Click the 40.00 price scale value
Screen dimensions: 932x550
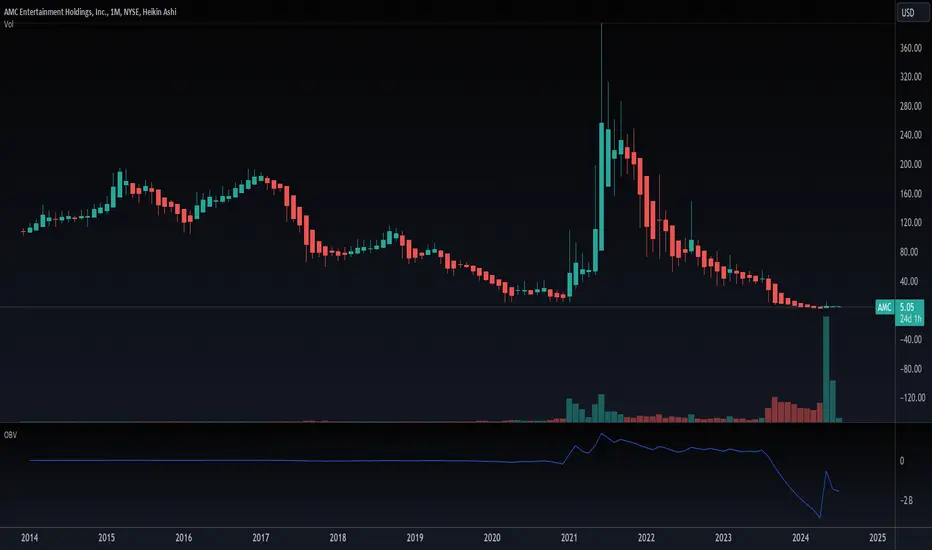pos(909,281)
